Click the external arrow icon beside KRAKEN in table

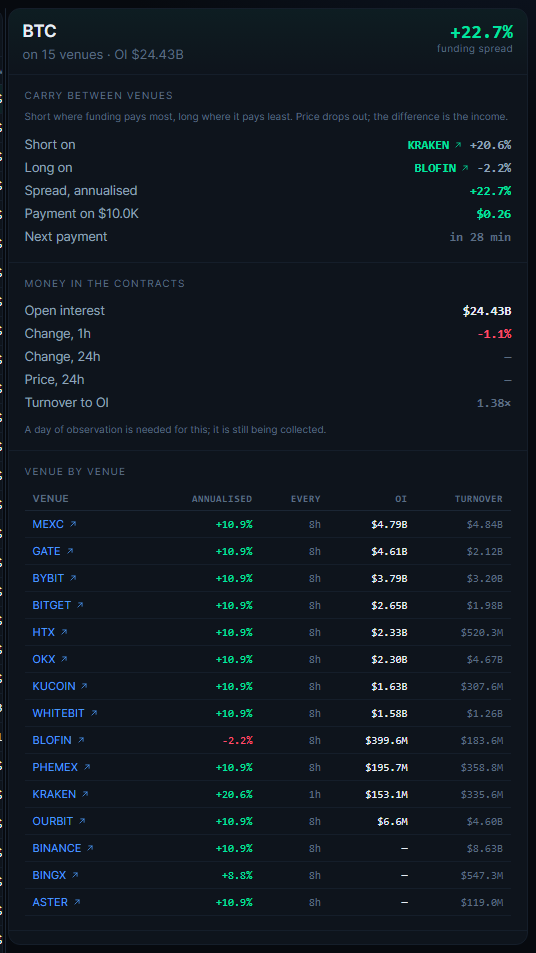[x=85, y=794]
